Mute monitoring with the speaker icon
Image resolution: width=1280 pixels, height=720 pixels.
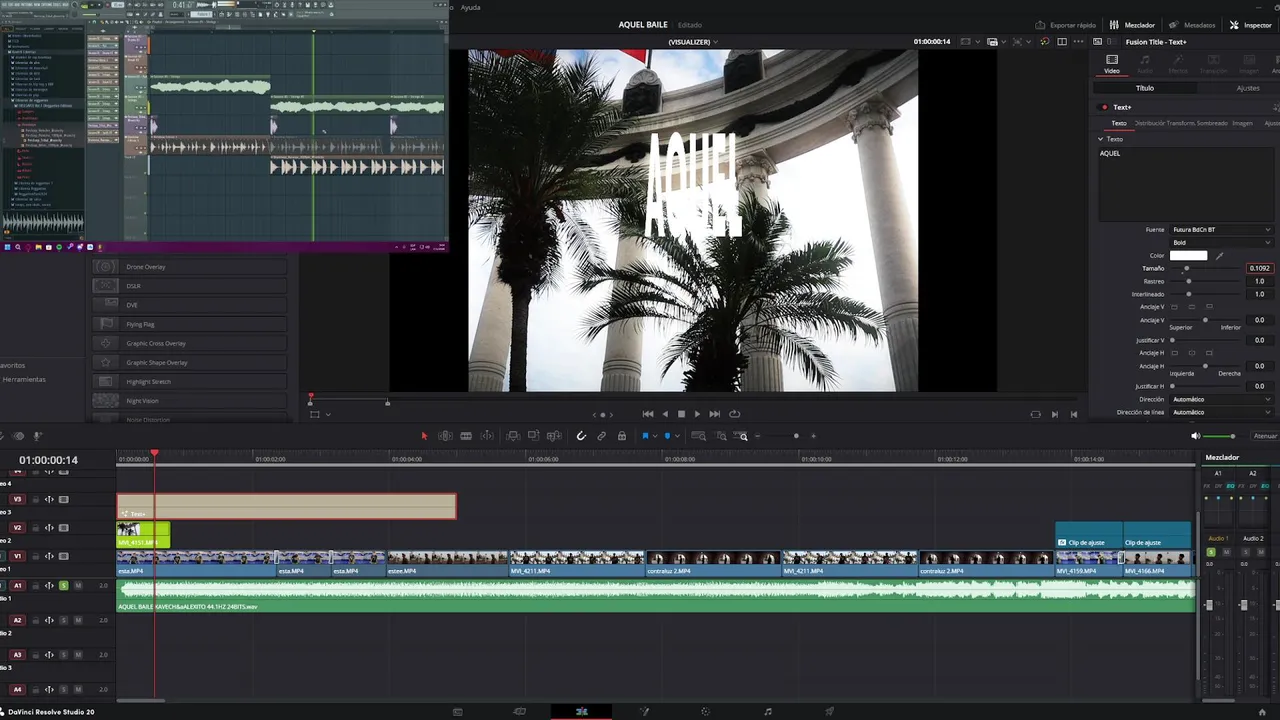1195,436
